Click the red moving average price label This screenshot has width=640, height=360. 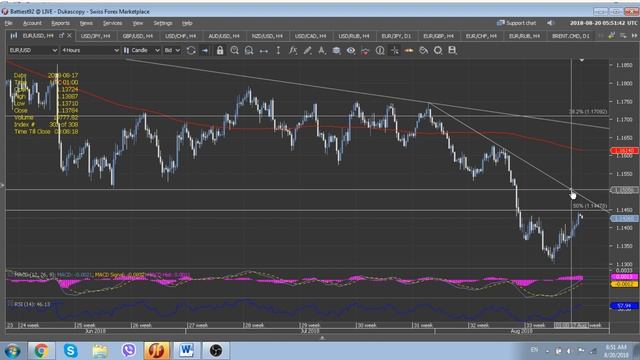[x=624, y=151]
